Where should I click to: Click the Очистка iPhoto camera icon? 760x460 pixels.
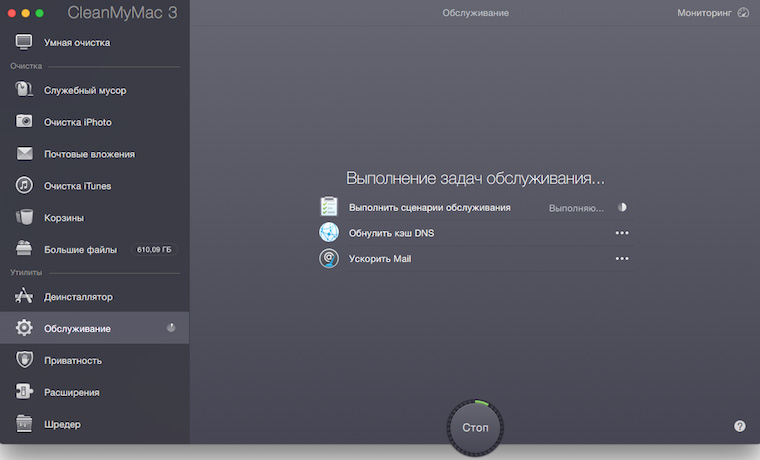click(24, 121)
